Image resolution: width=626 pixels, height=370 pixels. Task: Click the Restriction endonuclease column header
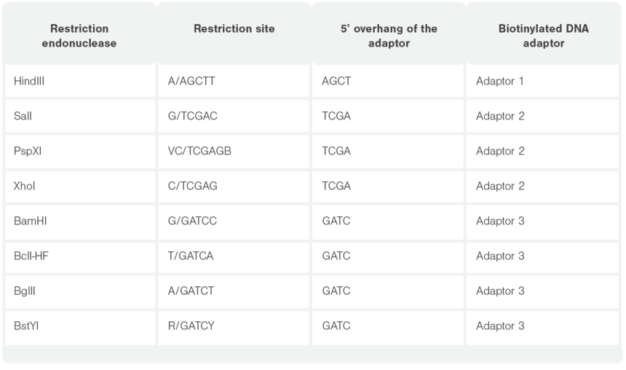tap(79, 36)
